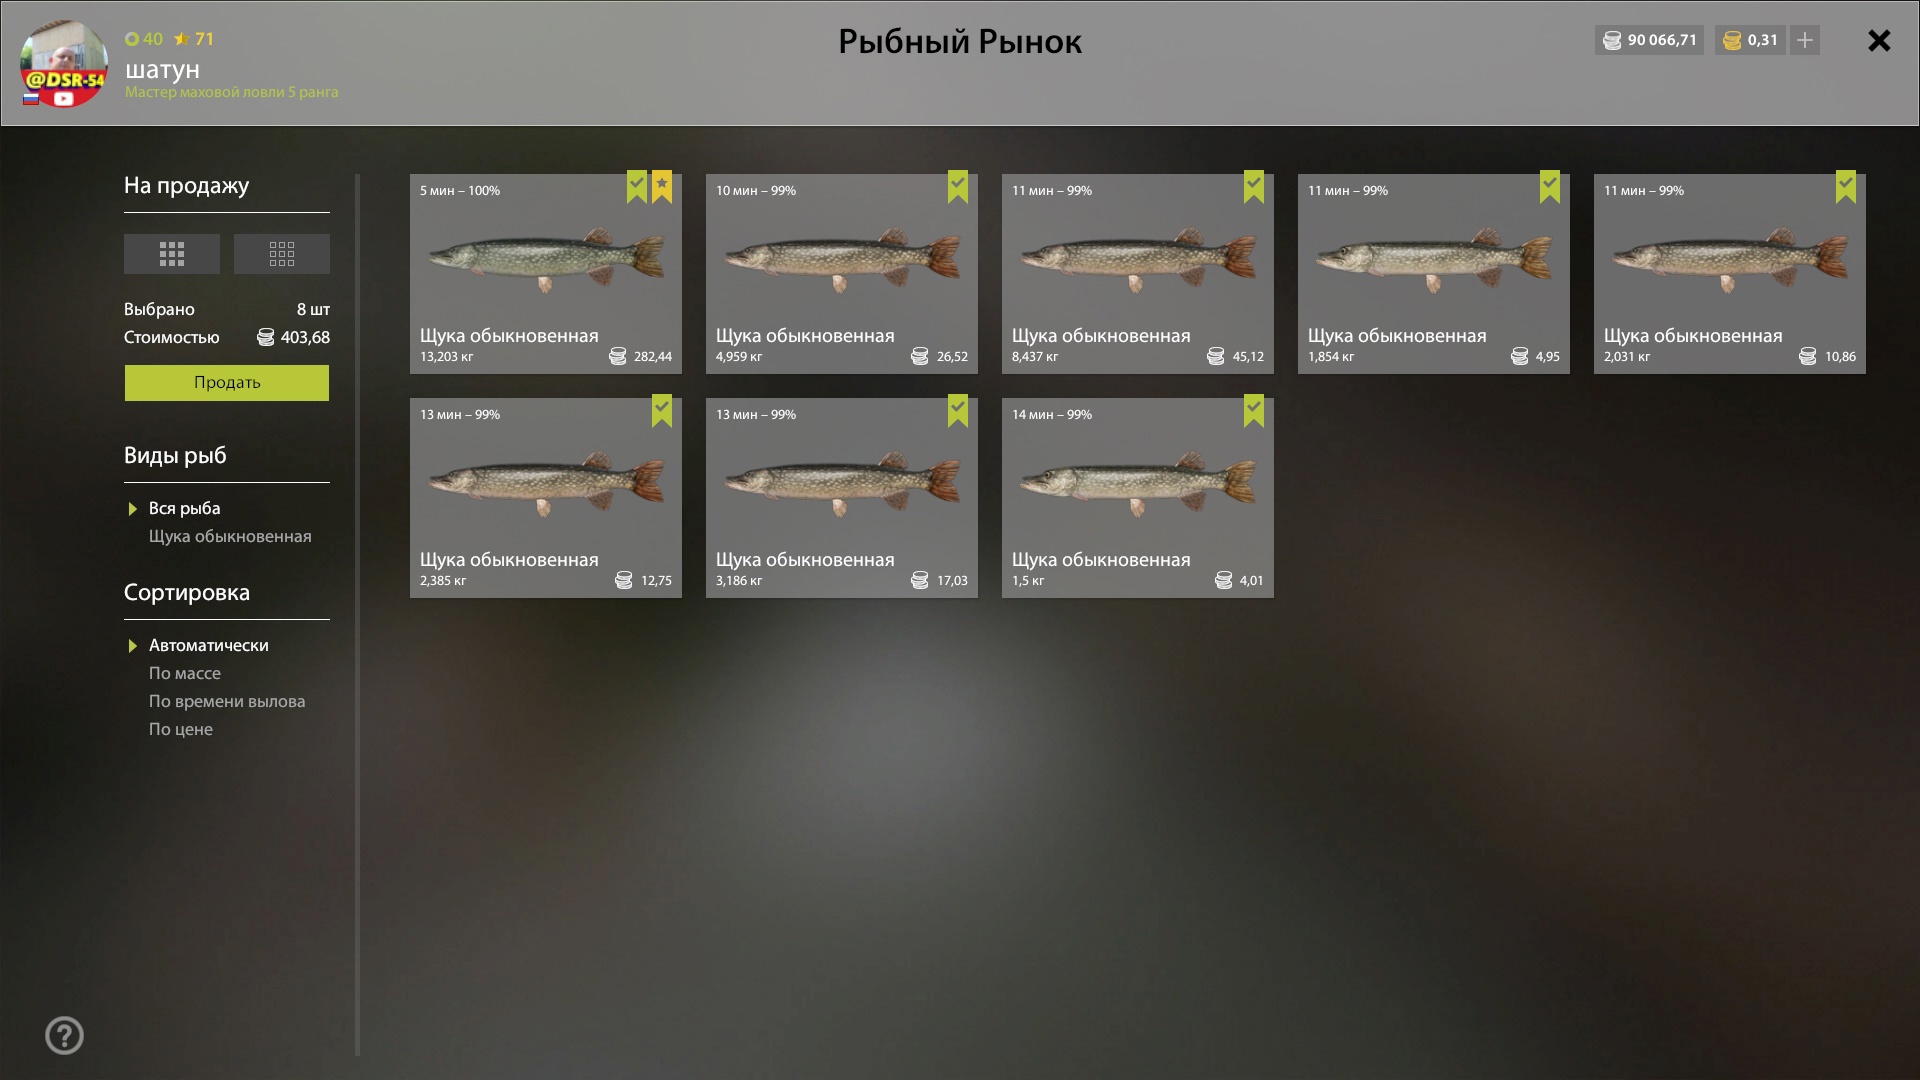Uncheck the 4,959 kg pike selection mark
The height and width of the screenshot is (1080, 1920).
click(958, 187)
